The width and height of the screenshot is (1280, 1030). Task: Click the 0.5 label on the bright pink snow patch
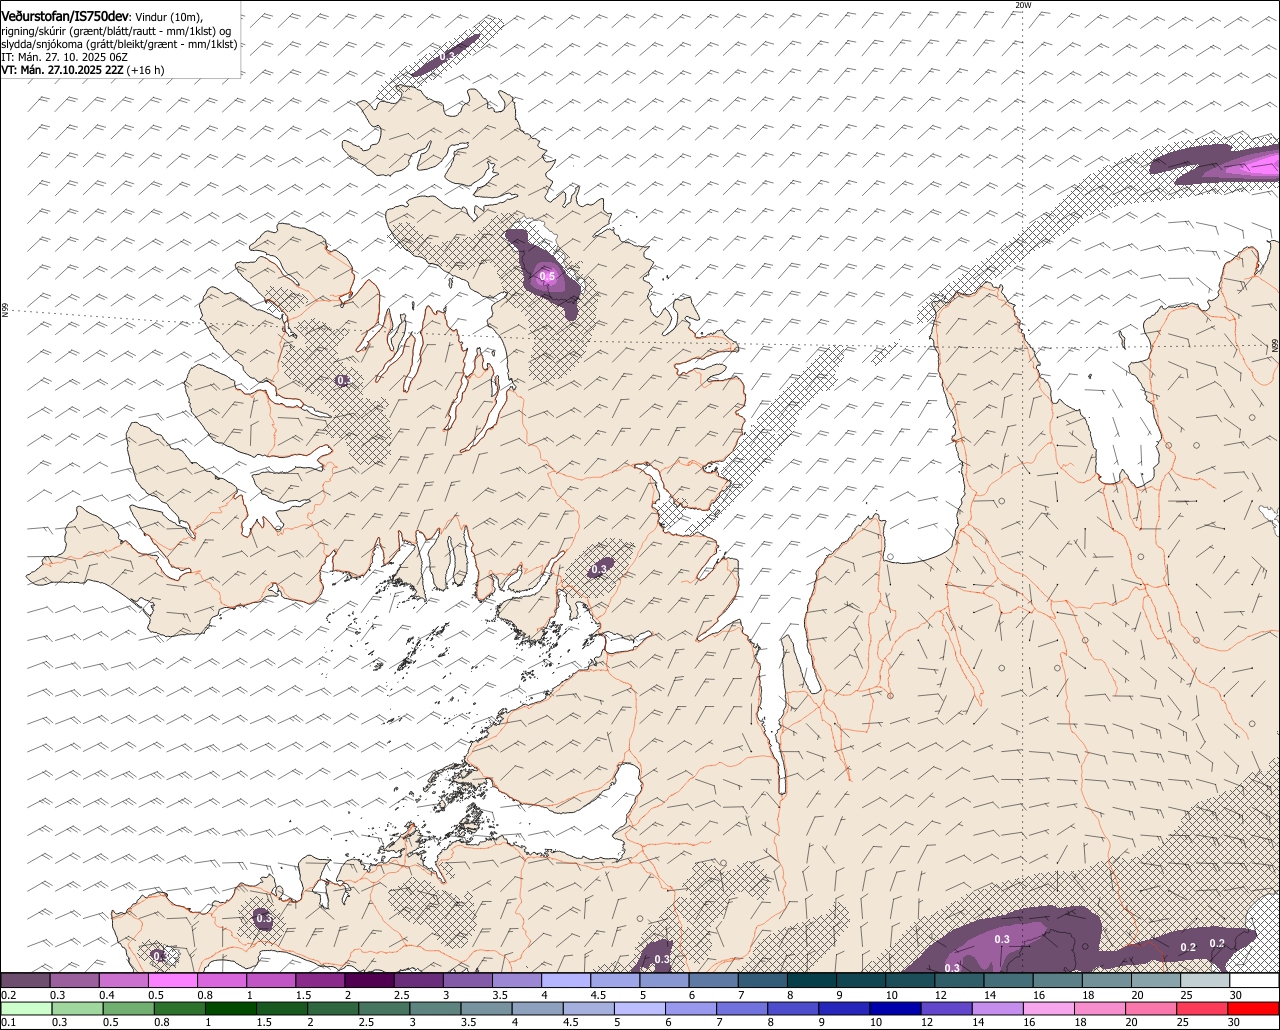[547, 276]
